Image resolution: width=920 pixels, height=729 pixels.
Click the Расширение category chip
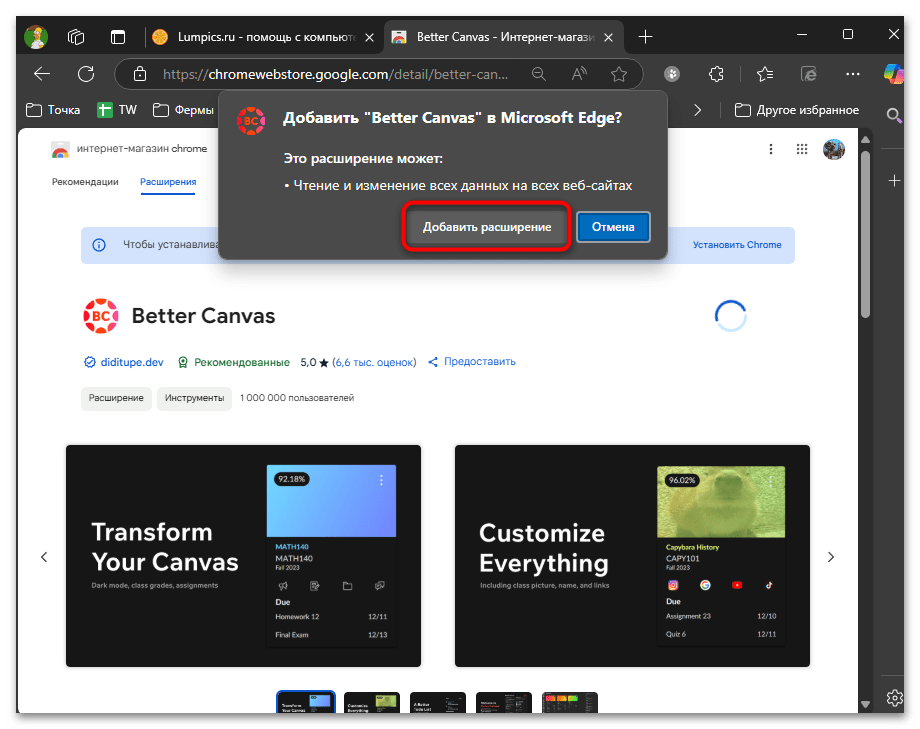pyautogui.click(x=116, y=398)
